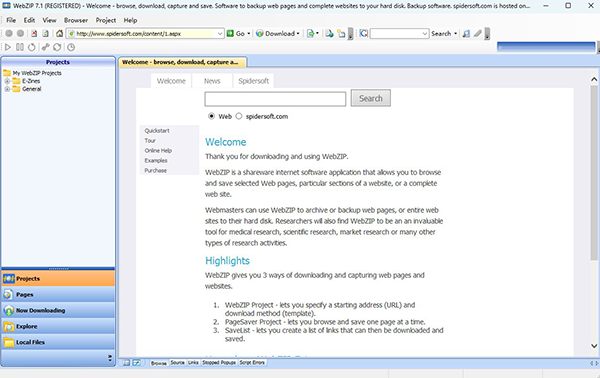Click the Google G search engine icon

click(x=364, y=34)
